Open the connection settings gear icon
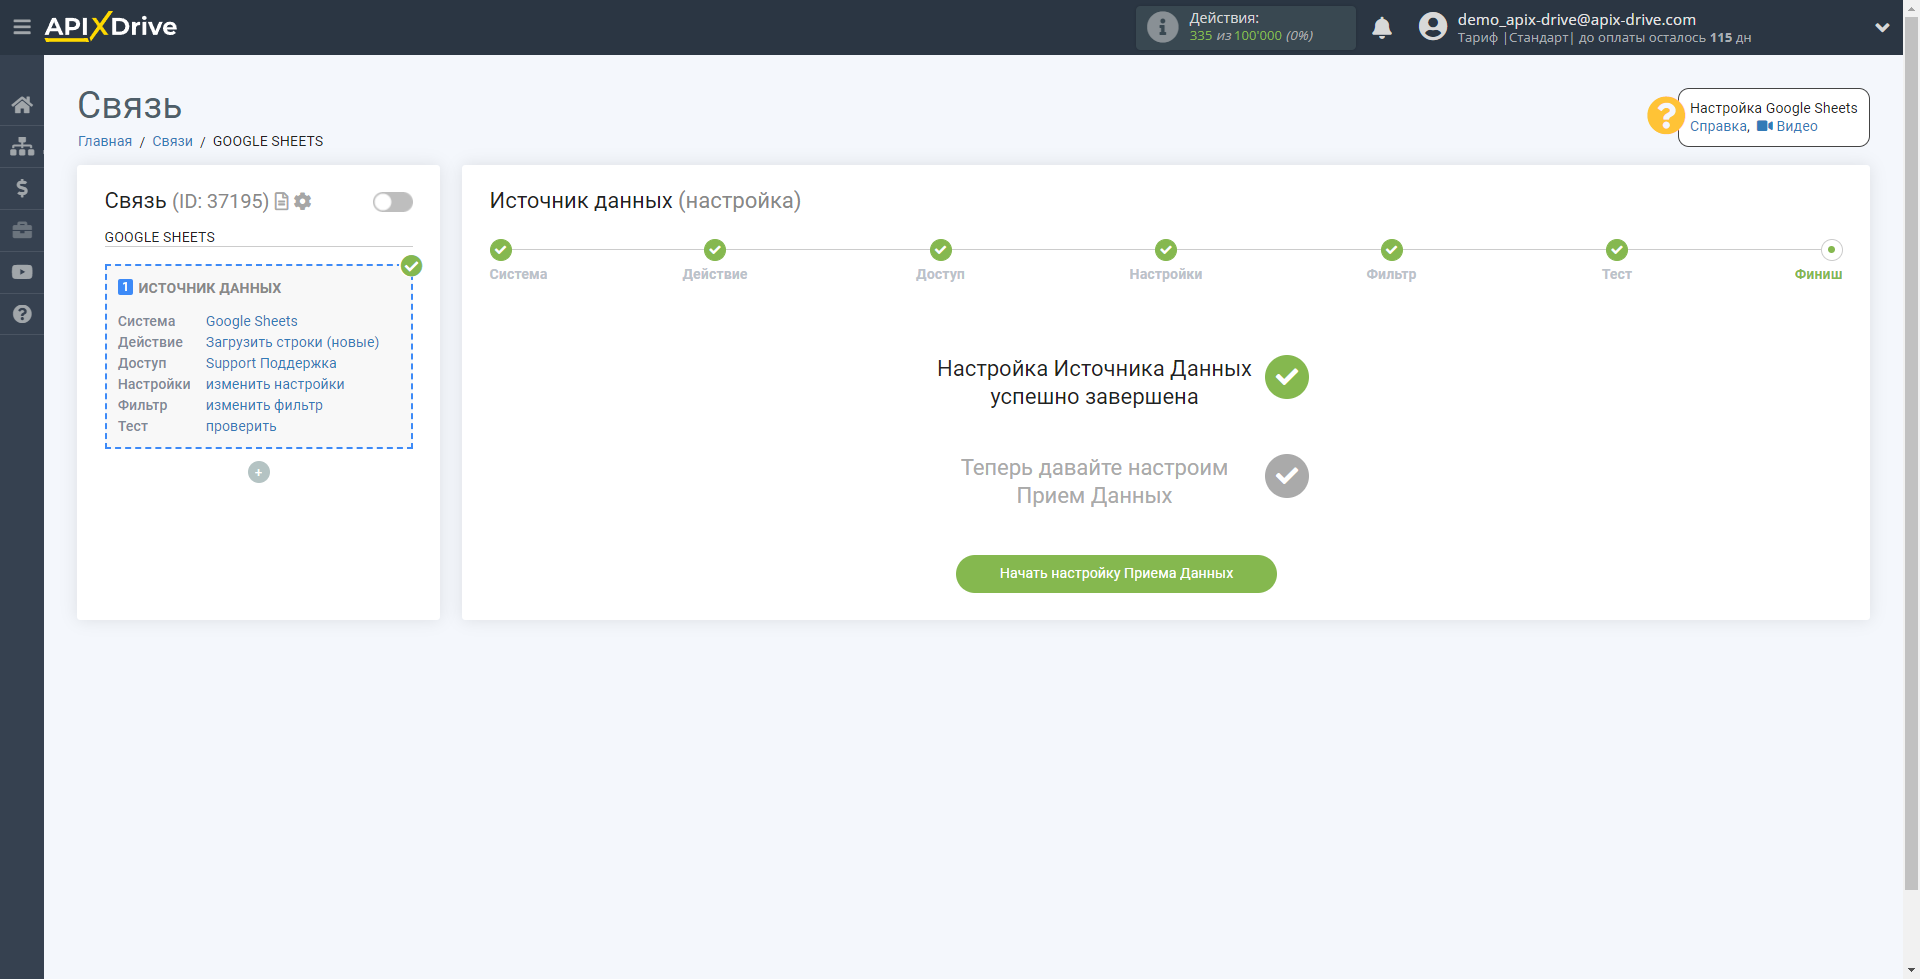This screenshot has width=1920, height=979. pyautogui.click(x=303, y=201)
